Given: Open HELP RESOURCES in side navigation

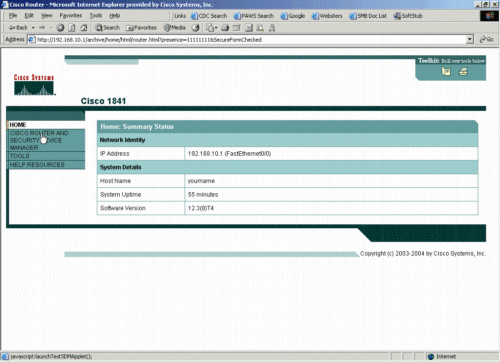Looking at the screenshot, I should [46, 165].
